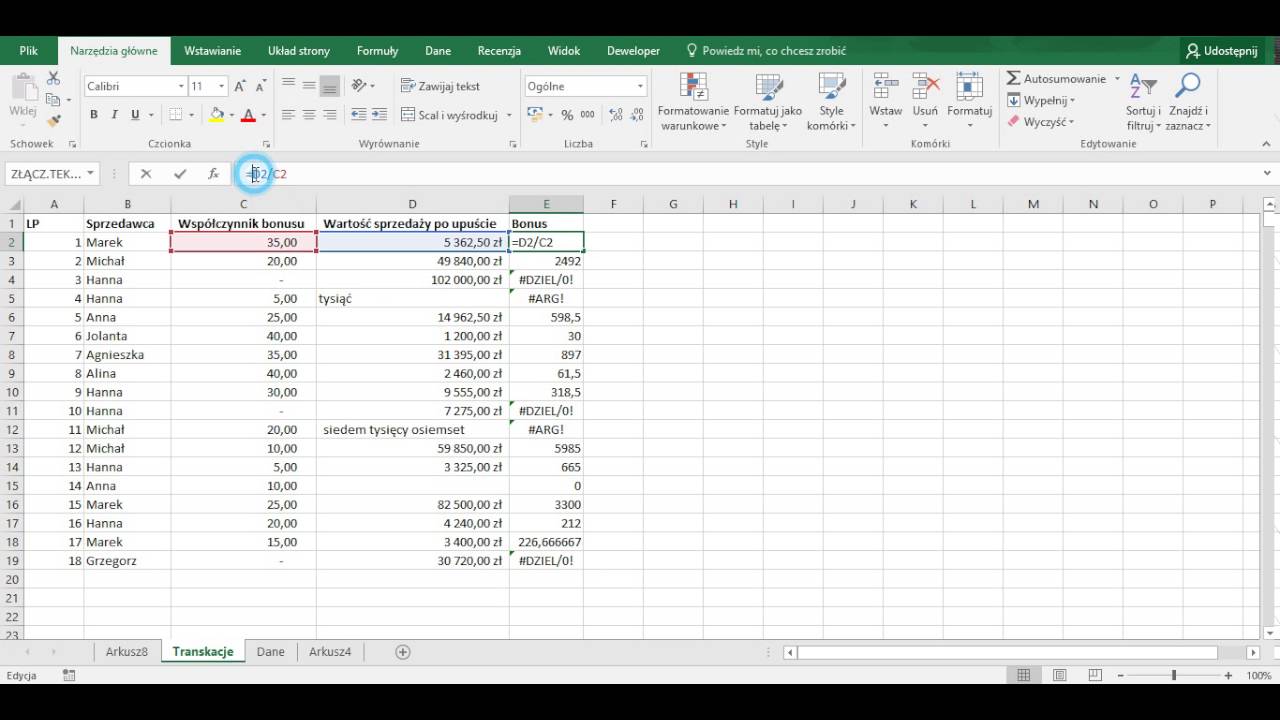Open the Calibri font name dropdown
1280x720 pixels.
[181, 86]
